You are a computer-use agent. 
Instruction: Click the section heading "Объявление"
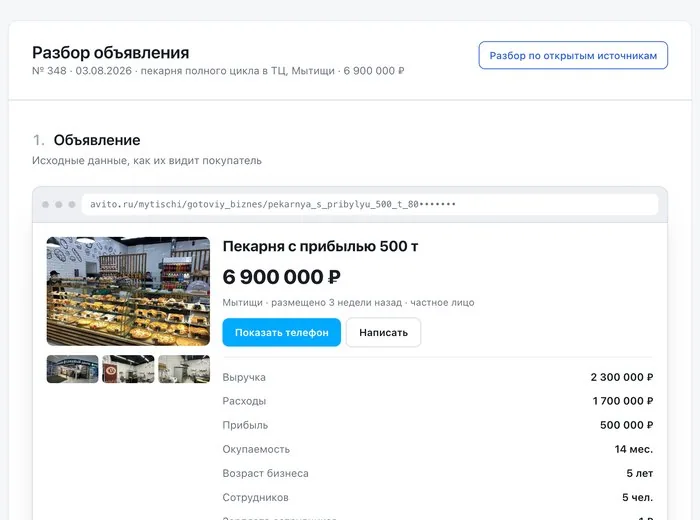coord(97,140)
